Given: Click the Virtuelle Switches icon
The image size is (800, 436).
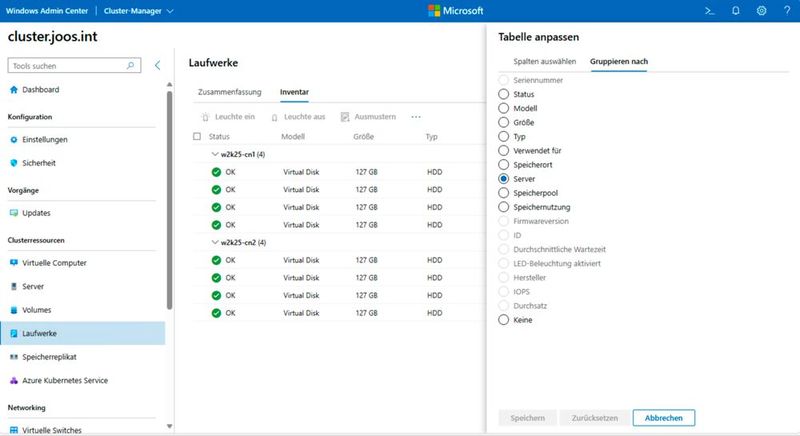Looking at the screenshot, I should [x=14, y=430].
